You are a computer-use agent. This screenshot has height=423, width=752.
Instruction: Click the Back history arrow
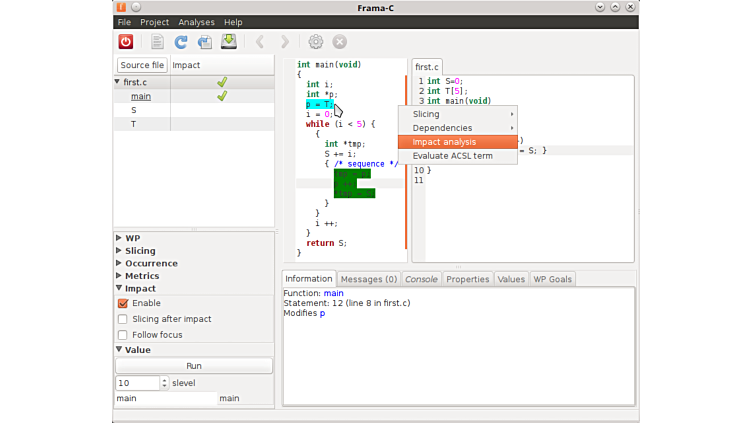(x=260, y=42)
